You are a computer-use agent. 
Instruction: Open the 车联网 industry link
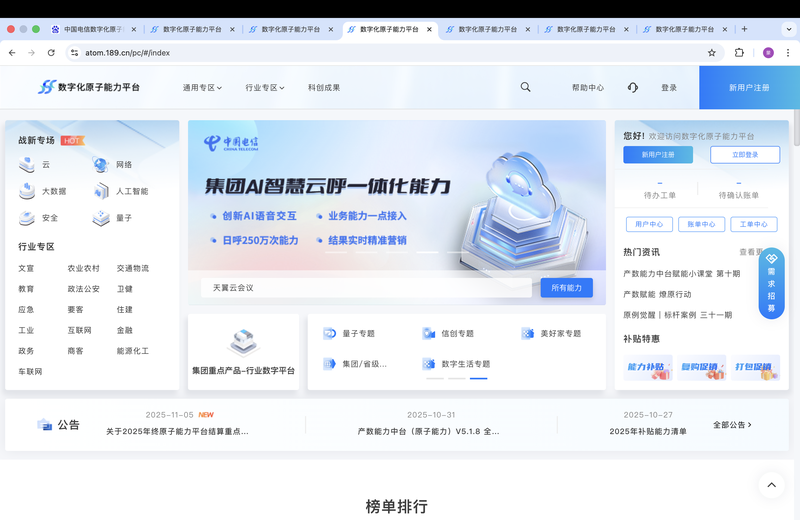point(30,372)
